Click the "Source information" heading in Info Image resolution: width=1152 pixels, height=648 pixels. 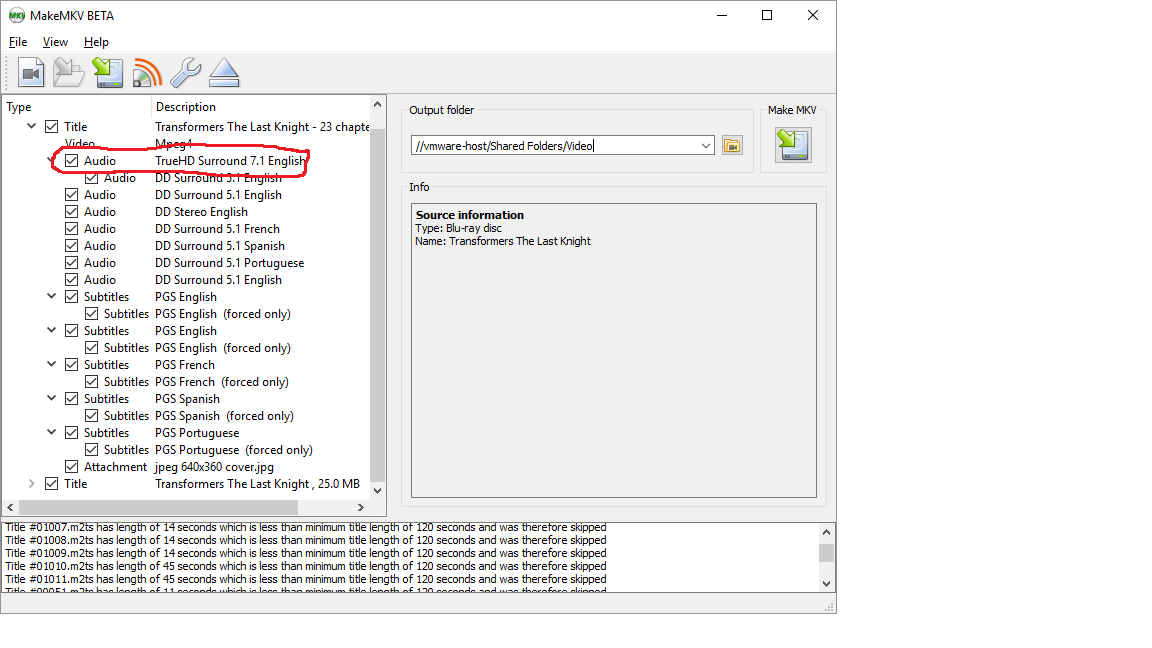(x=470, y=215)
